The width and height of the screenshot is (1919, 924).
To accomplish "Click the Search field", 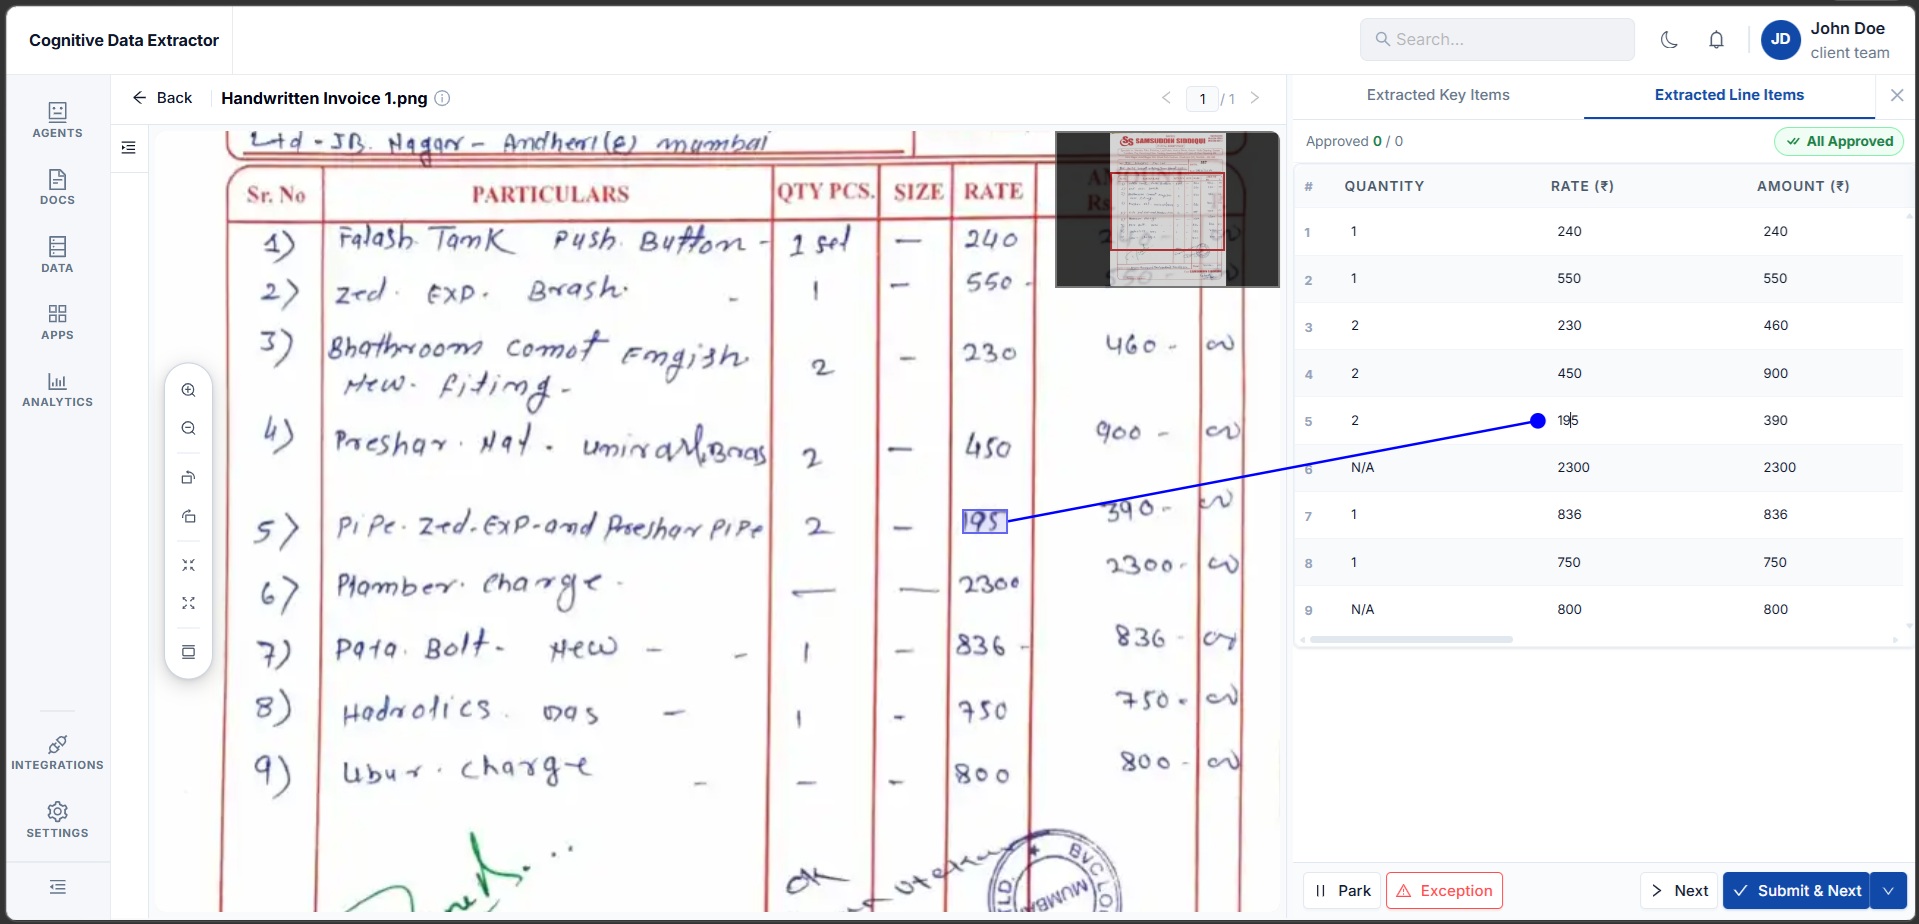I will point(1497,40).
